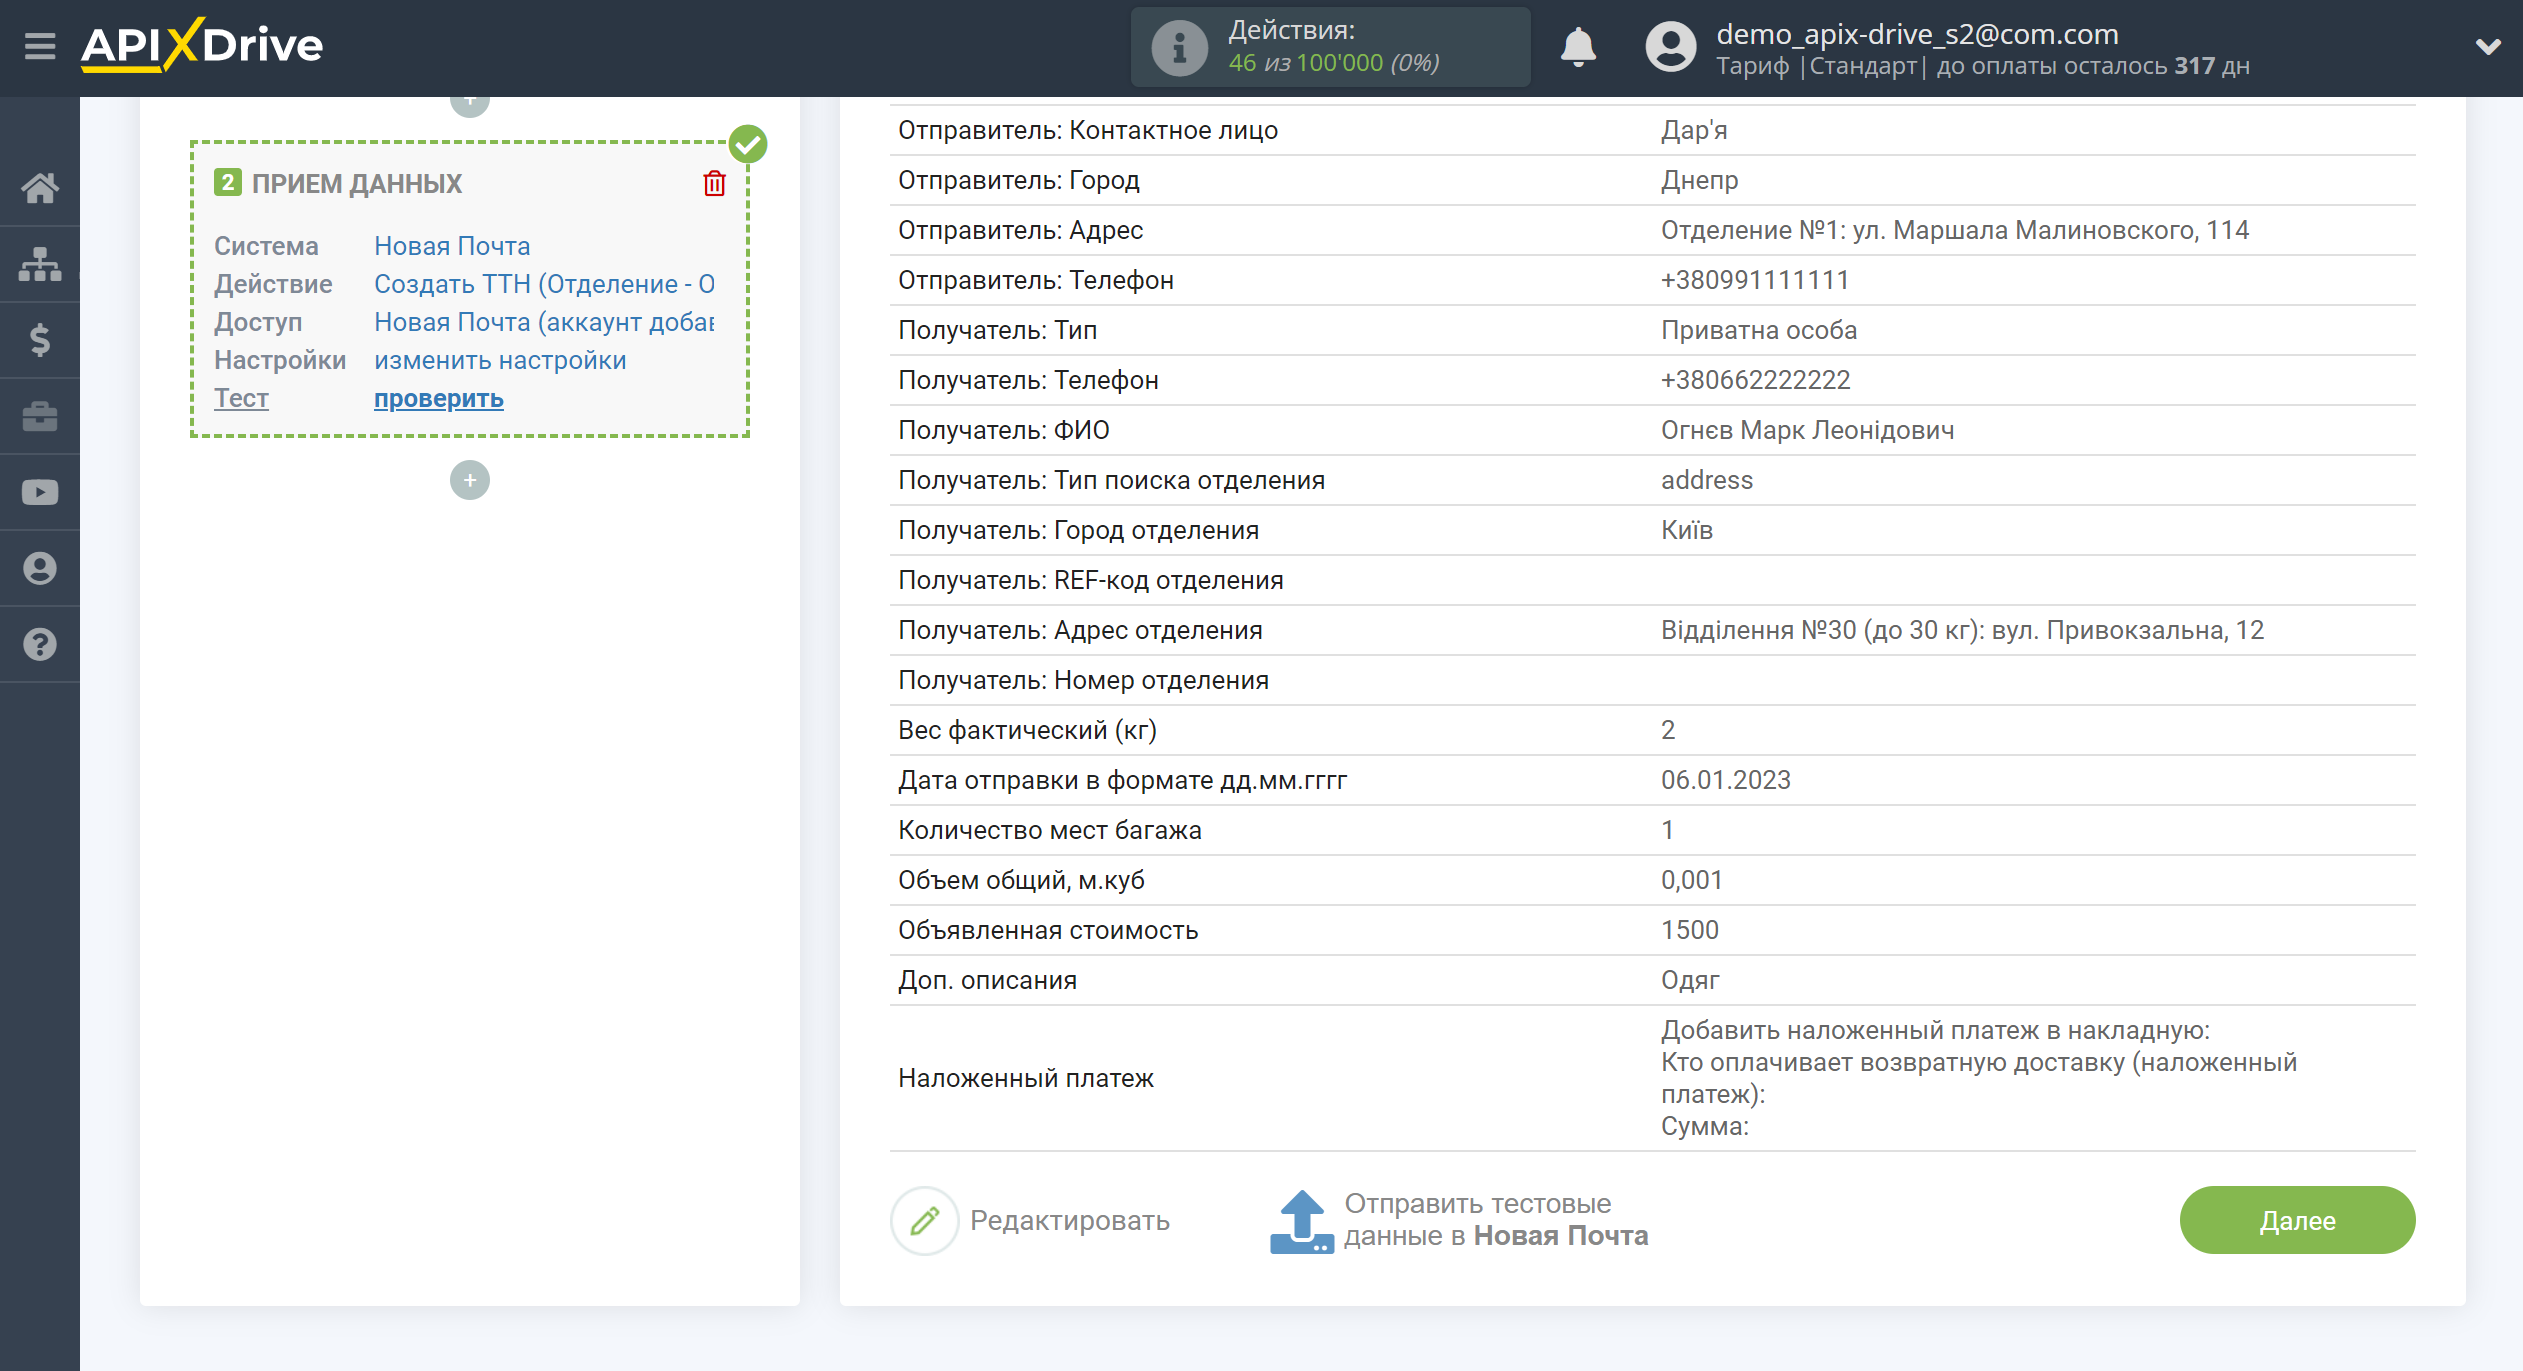Click the green checkmark status icon
The height and width of the screenshot is (1371, 2523).
coord(748,144)
